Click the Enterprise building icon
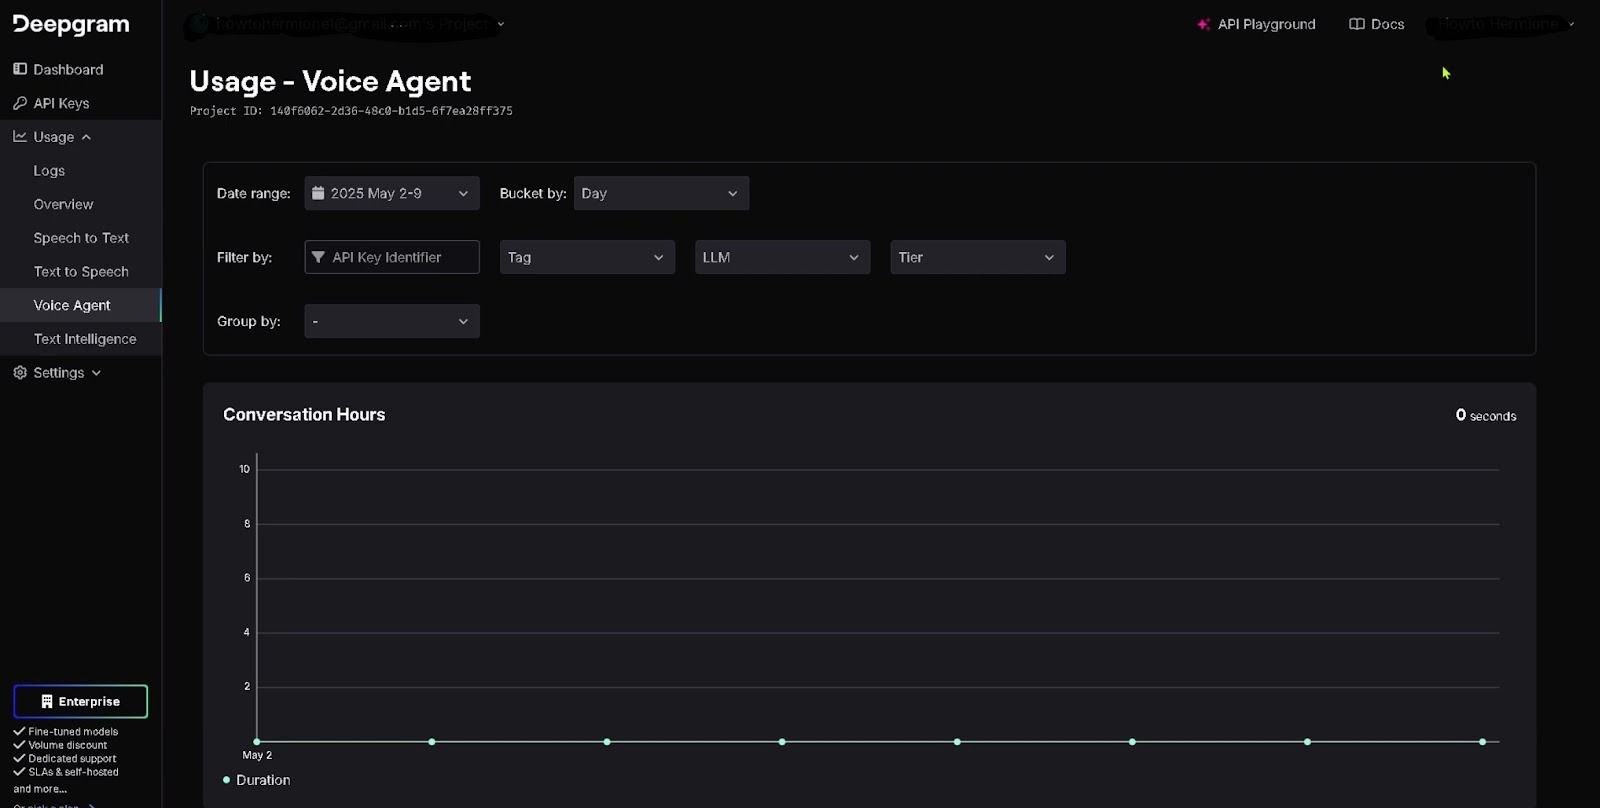Image resolution: width=1600 pixels, height=808 pixels. [x=47, y=701]
